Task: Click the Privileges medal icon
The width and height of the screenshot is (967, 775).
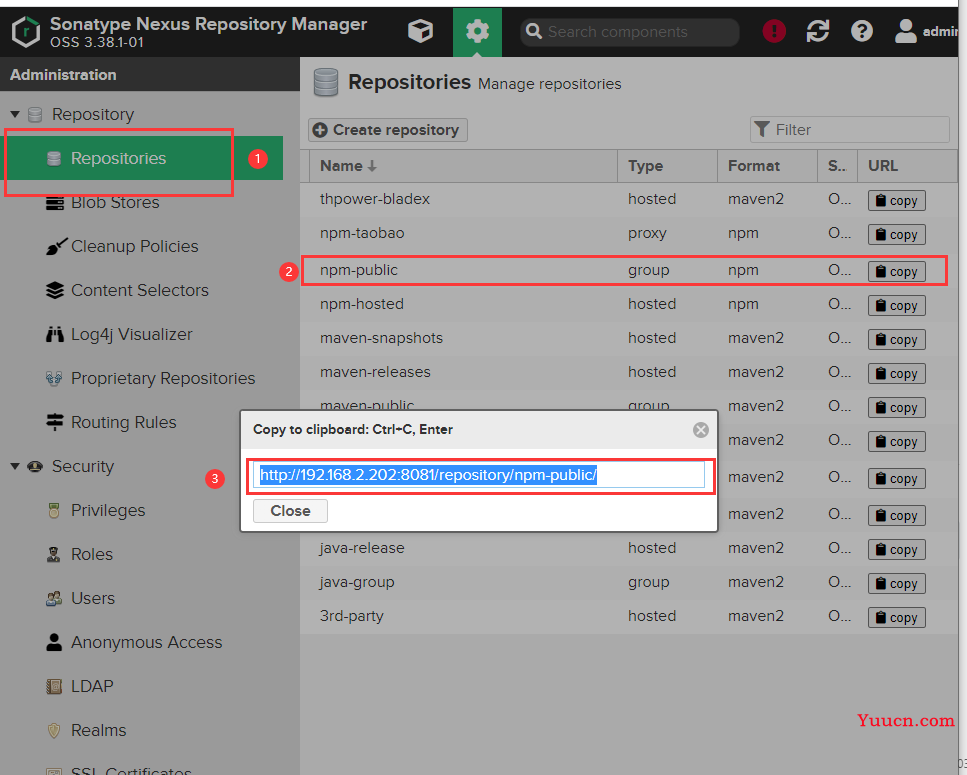Action: [x=54, y=511]
